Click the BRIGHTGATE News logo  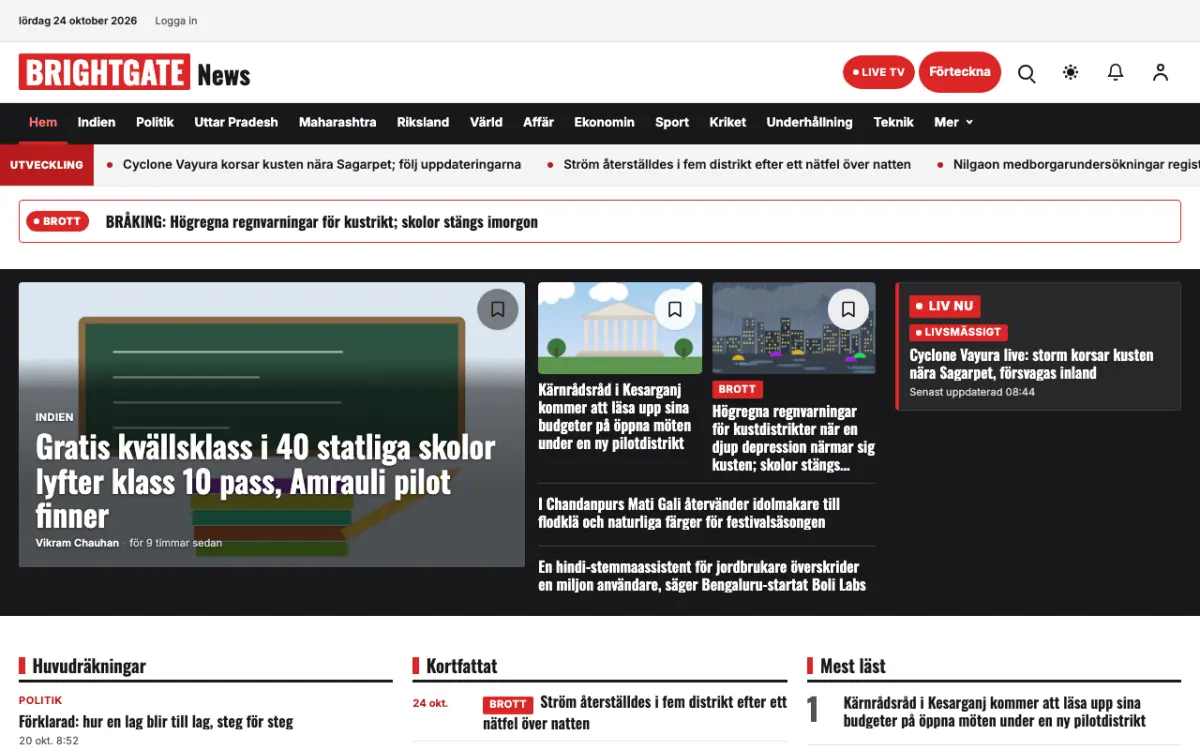point(134,73)
